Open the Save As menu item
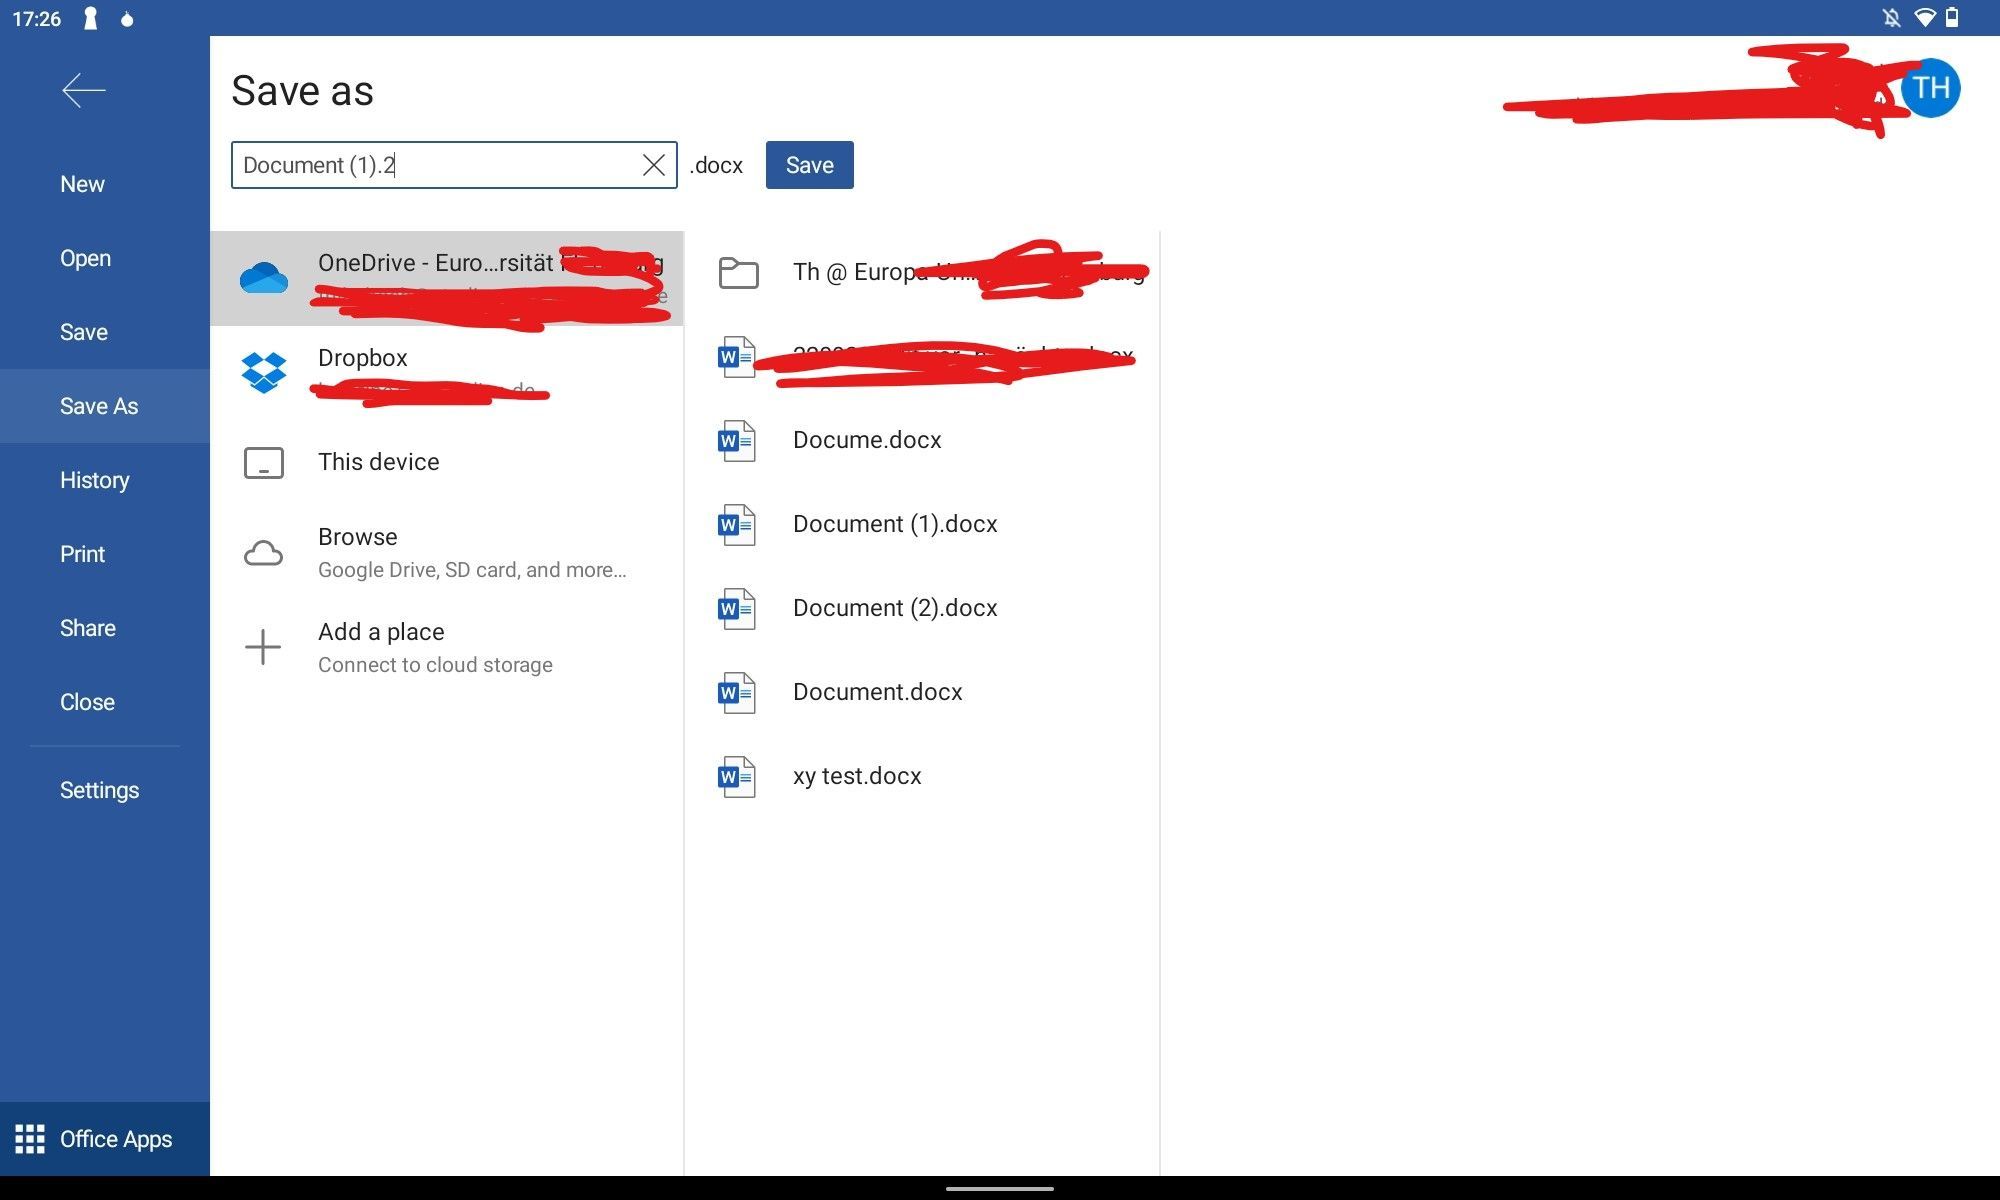The height and width of the screenshot is (1200, 2000). (97, 406)
